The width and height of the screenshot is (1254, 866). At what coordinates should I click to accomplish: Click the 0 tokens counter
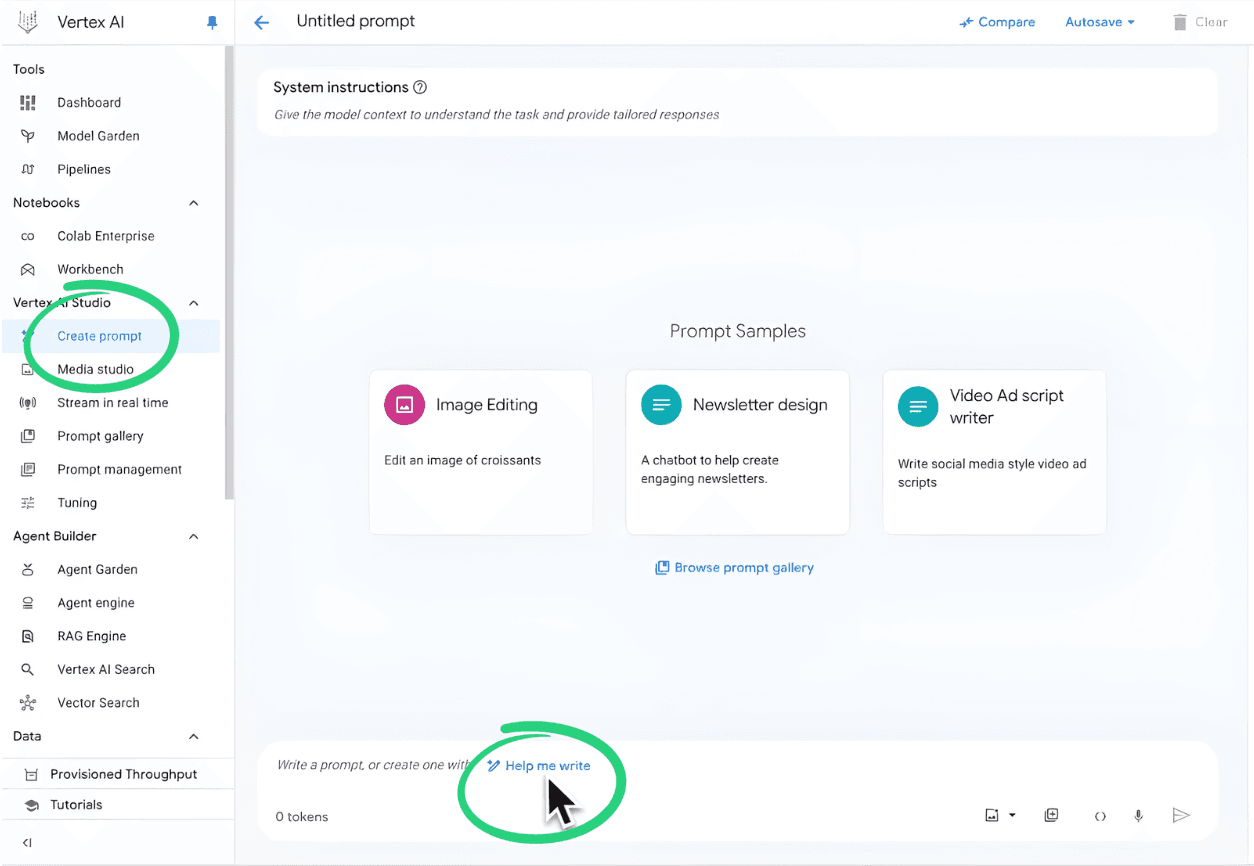pos(302,817)
